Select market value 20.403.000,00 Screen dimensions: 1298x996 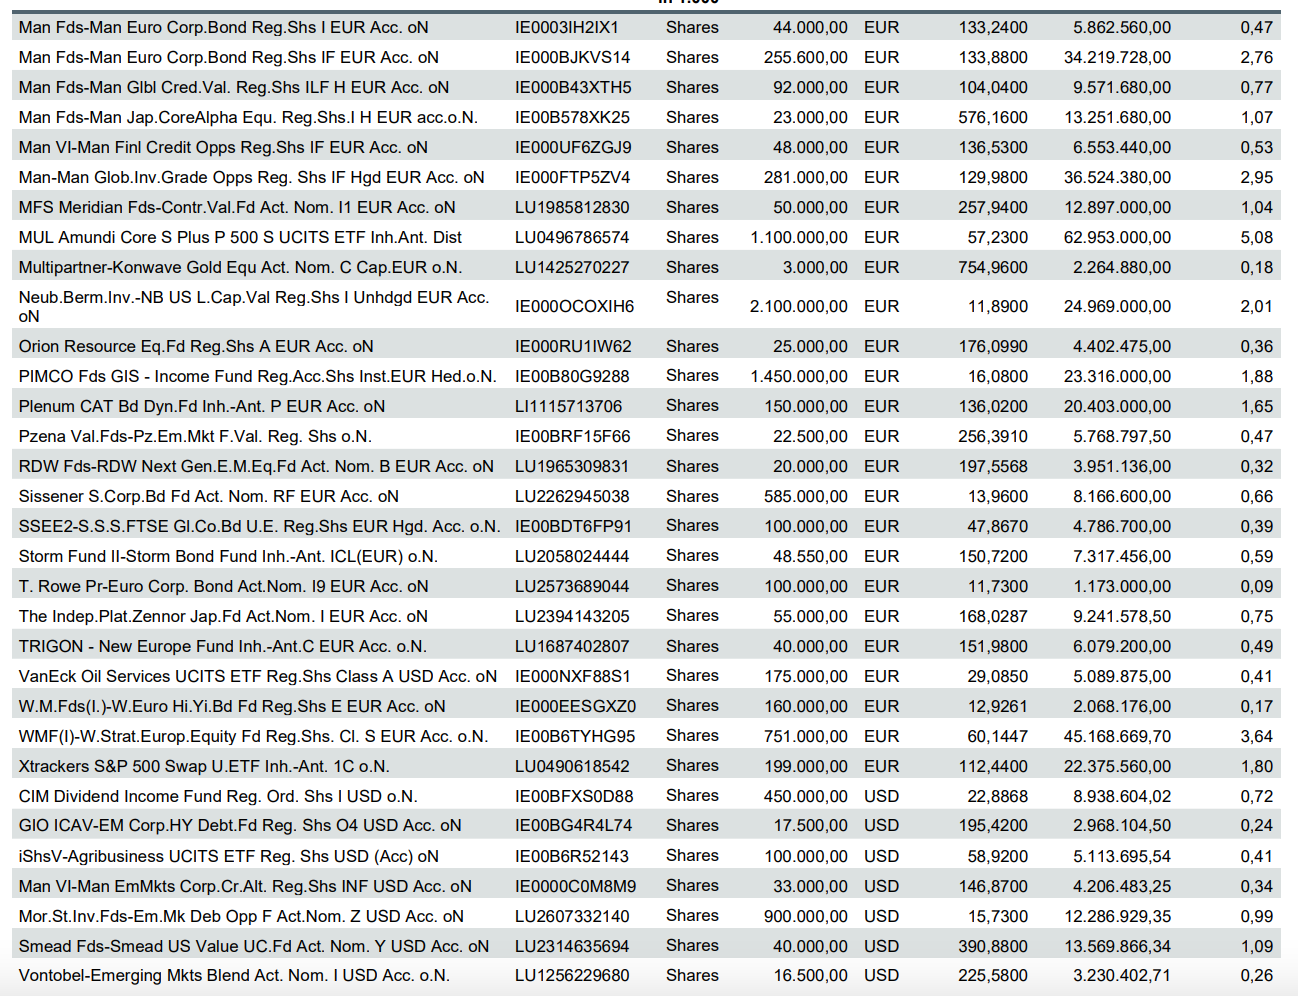coord(1118,407)
